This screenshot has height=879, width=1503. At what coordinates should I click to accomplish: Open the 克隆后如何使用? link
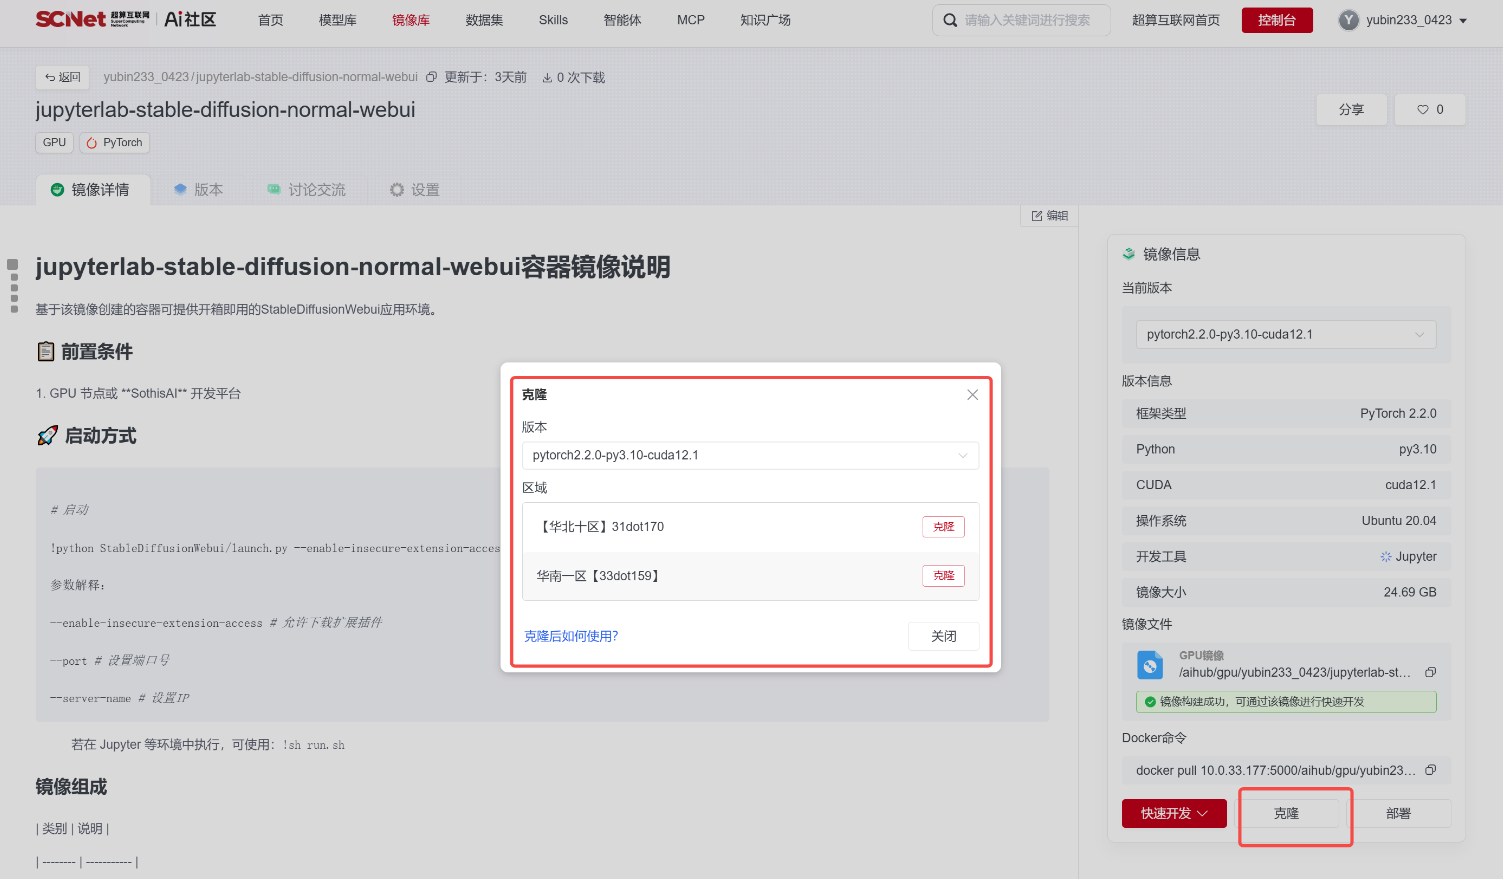(571, 636)
